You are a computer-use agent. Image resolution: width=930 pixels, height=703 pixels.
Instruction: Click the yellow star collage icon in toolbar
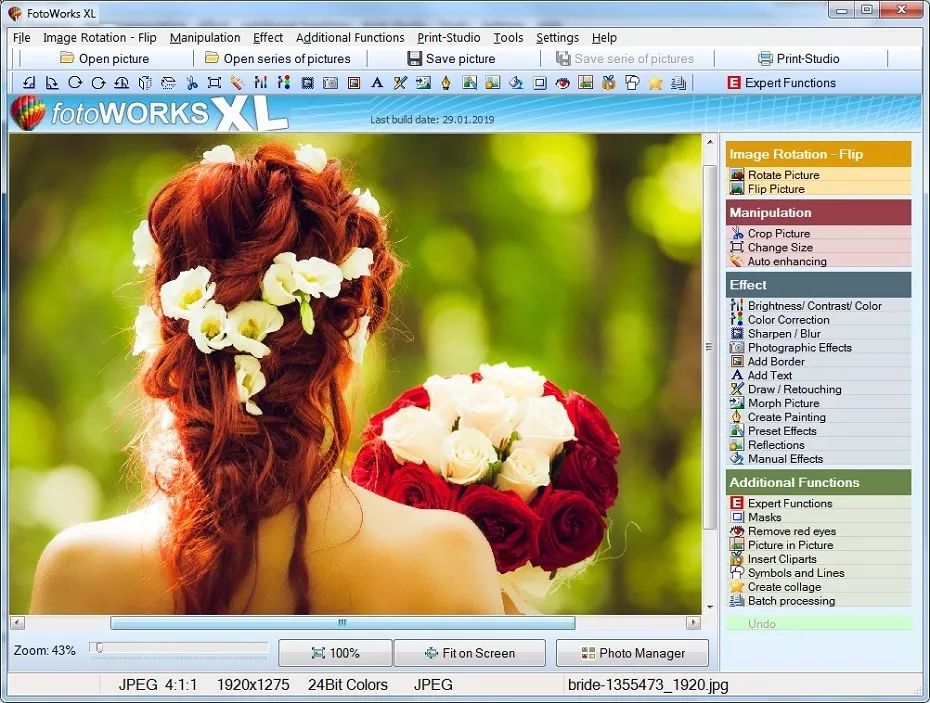[655, 83]
